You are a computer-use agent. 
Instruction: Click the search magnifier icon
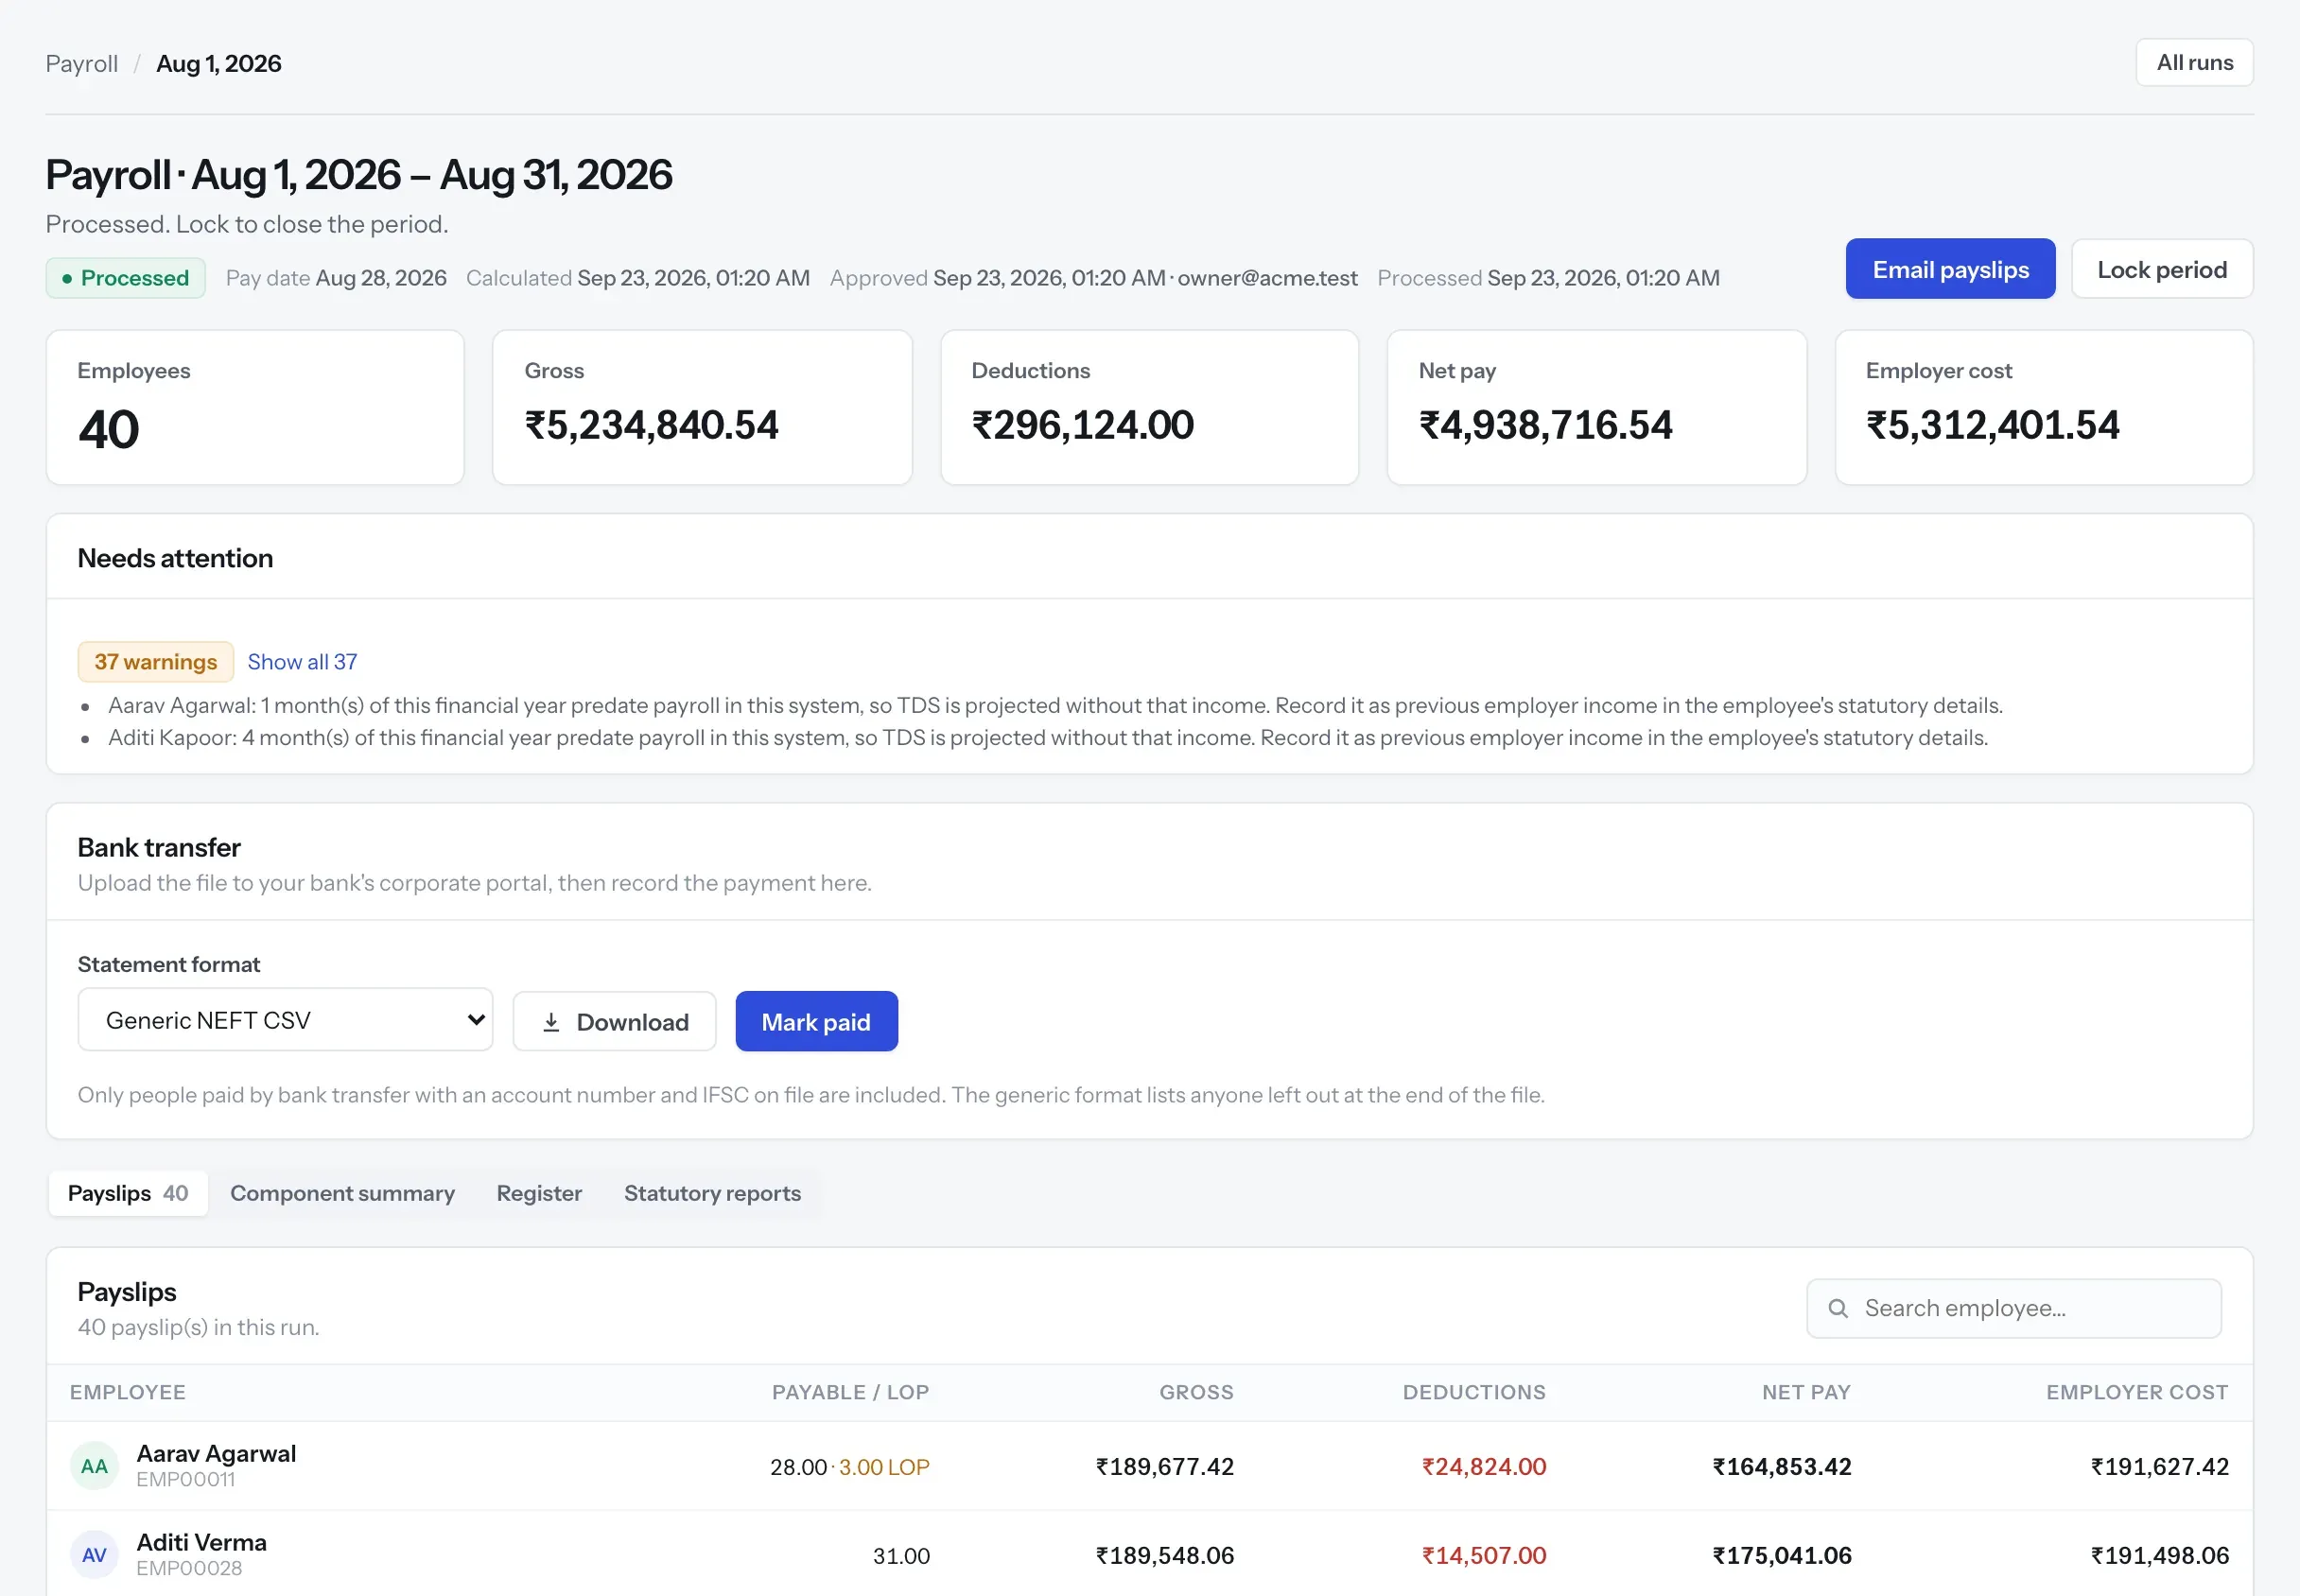click(x=1837, y=1308)
